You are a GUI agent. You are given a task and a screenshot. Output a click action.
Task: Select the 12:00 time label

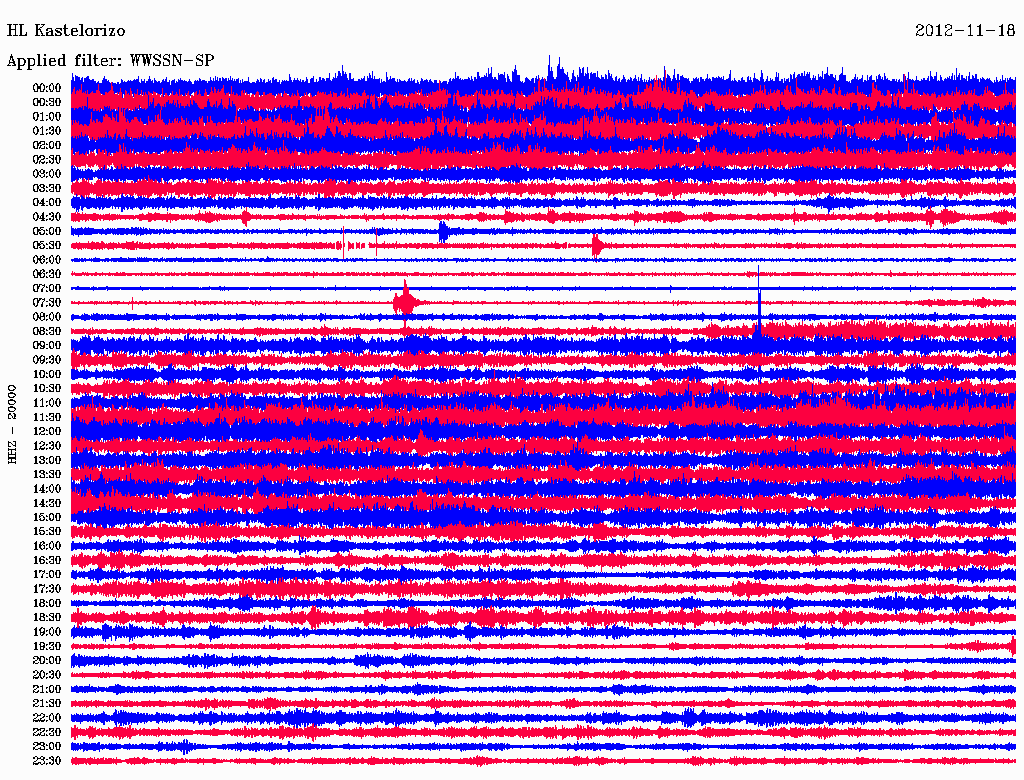(x=47, y=431)
